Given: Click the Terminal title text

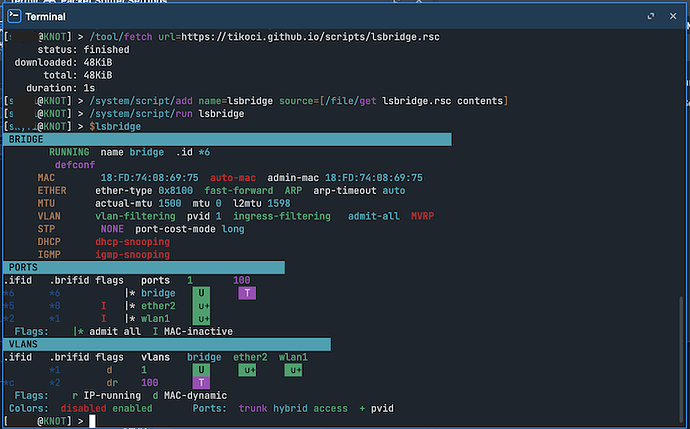Looking at the screenshot, I should 45,17.
